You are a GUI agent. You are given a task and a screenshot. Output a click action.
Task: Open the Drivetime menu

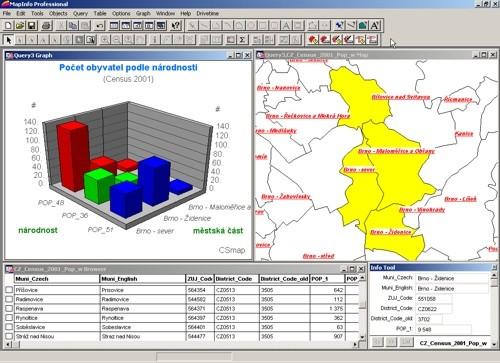tap(207, 14)
